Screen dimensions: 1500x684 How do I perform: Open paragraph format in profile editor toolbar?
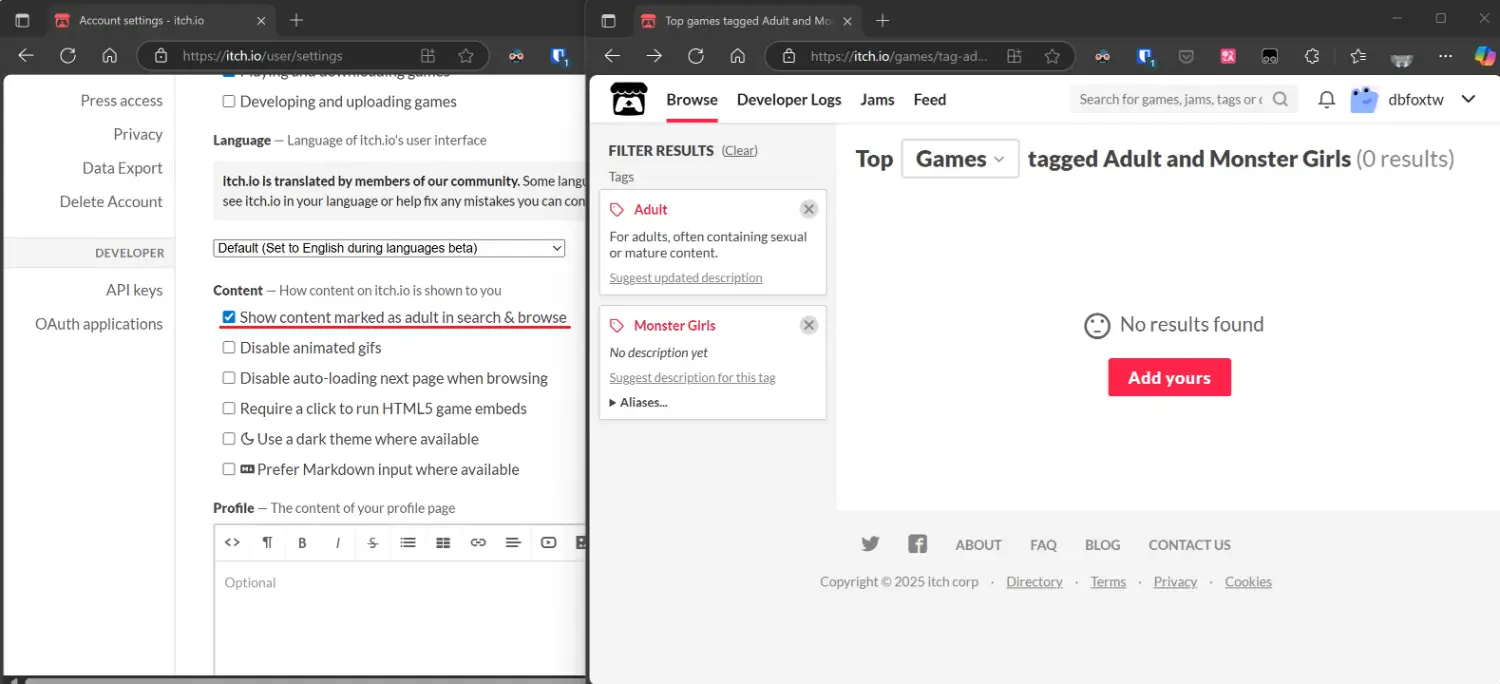pyautogui.click(x=267, y=542)
